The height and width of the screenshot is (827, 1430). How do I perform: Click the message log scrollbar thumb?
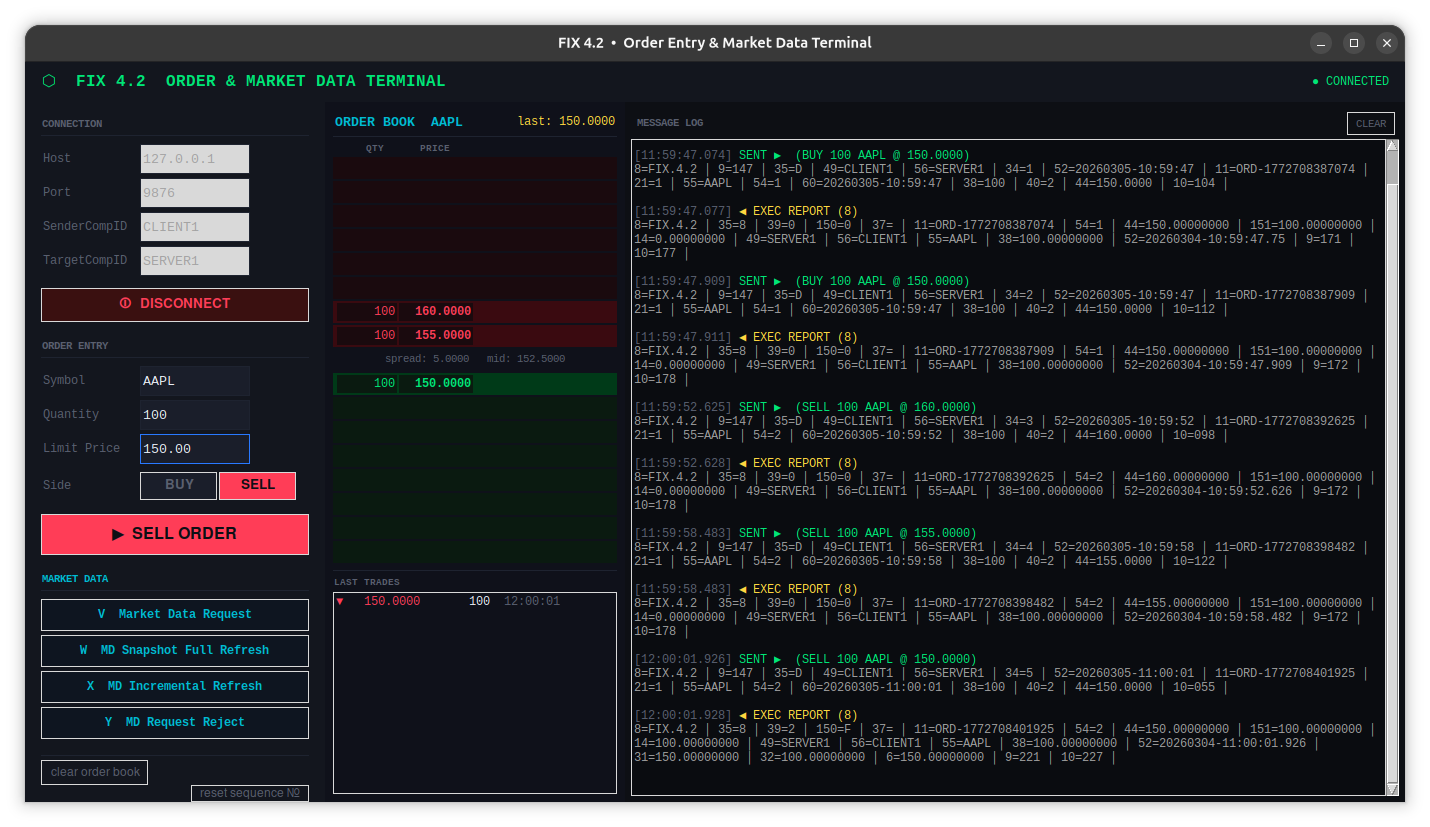(x=1392, y=169)
